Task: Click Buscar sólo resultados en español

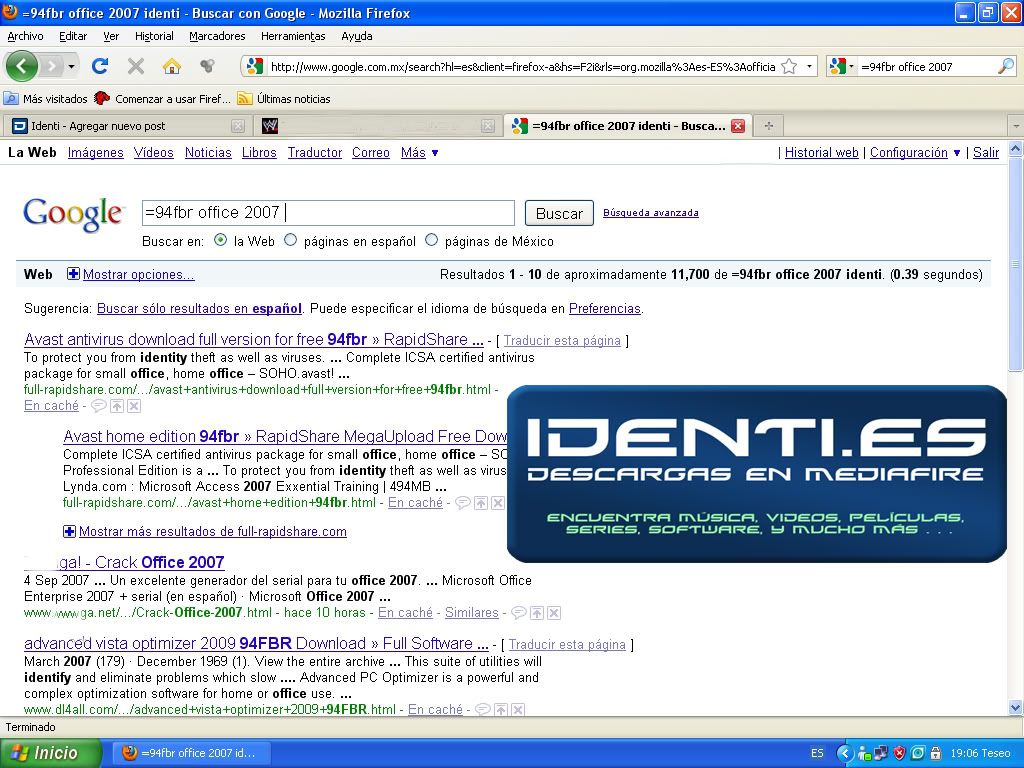Action: (199, 308)
